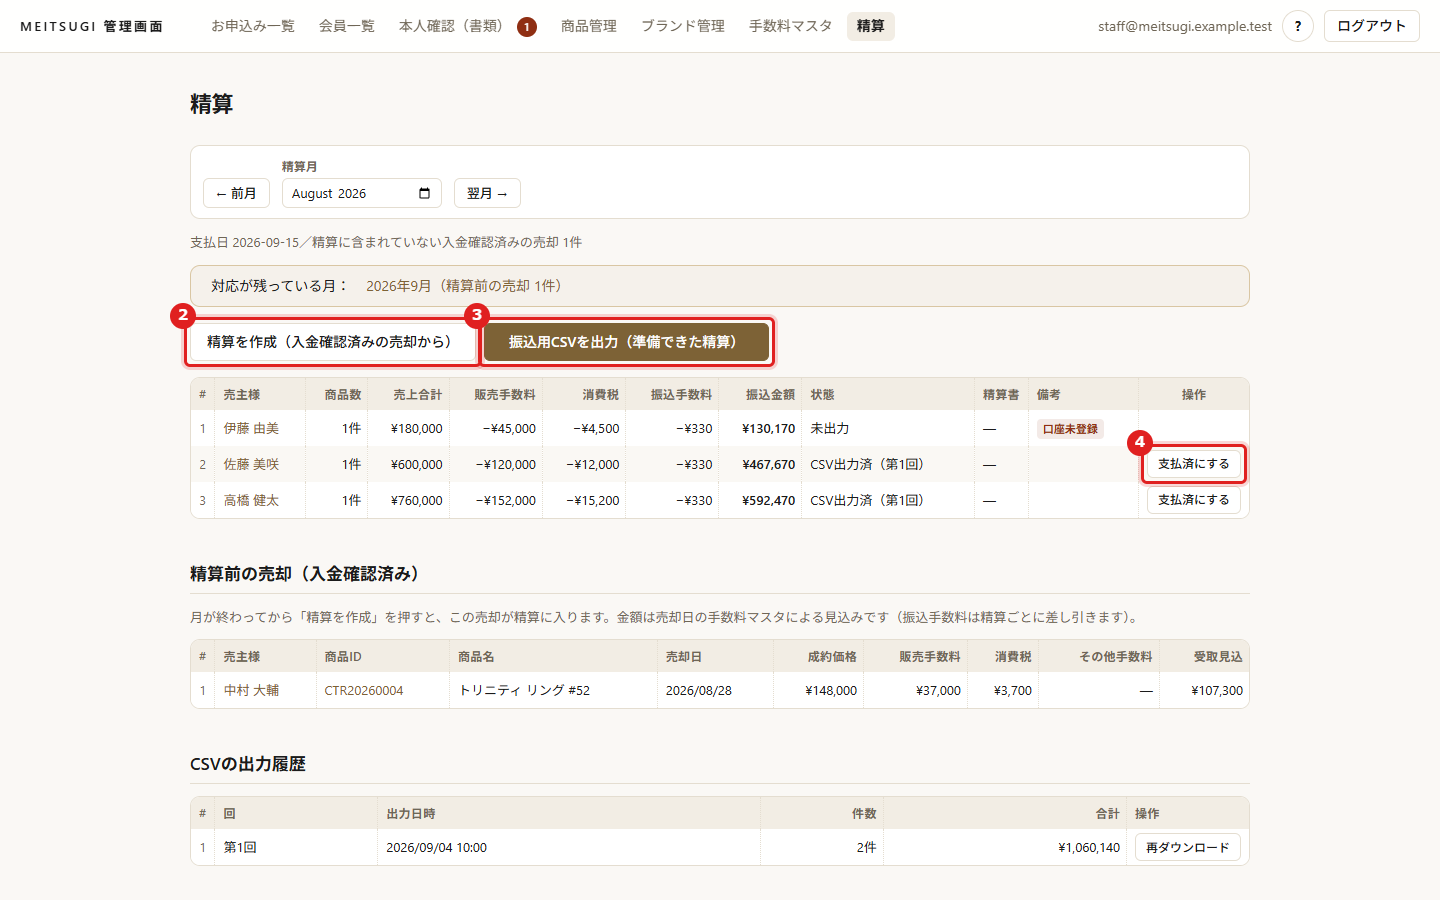Click the notification badge on 本人確認（書類）
The image size is (1440, 900).
click(x=526, y=27)
